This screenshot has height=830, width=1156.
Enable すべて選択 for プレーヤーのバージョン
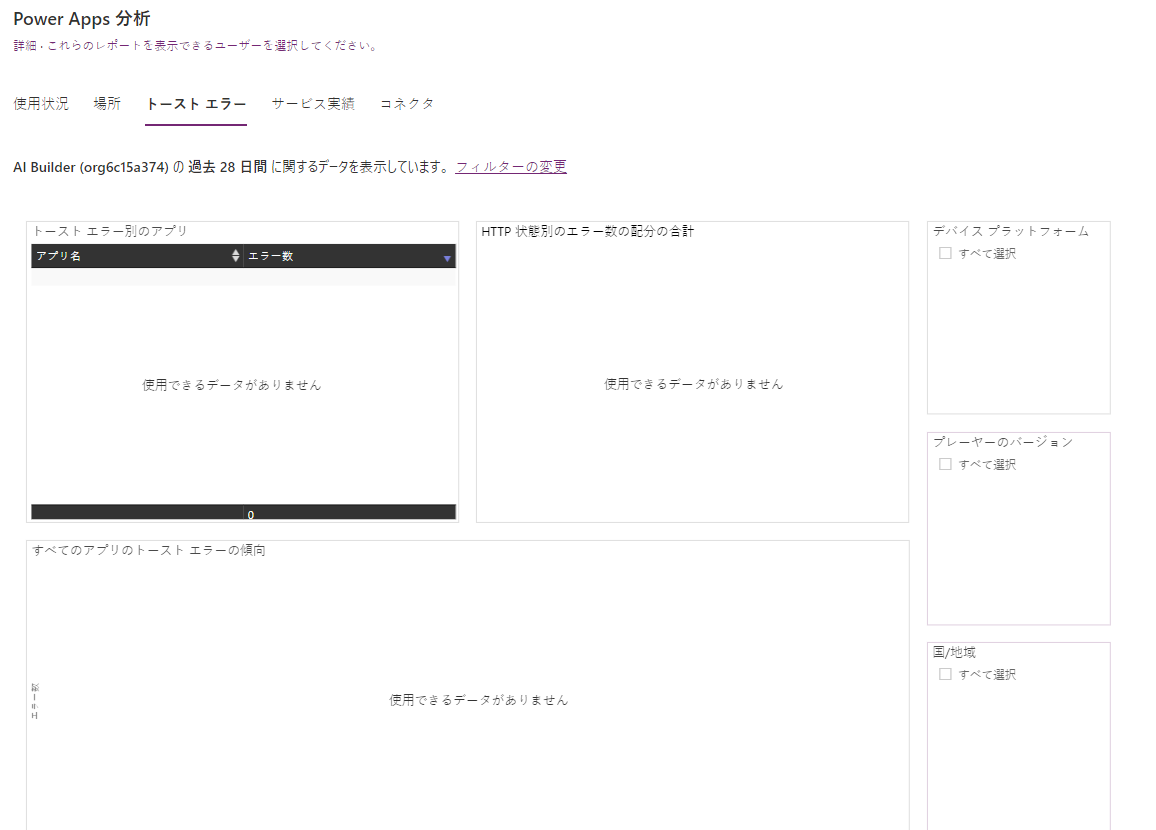(x=945, y=464)
